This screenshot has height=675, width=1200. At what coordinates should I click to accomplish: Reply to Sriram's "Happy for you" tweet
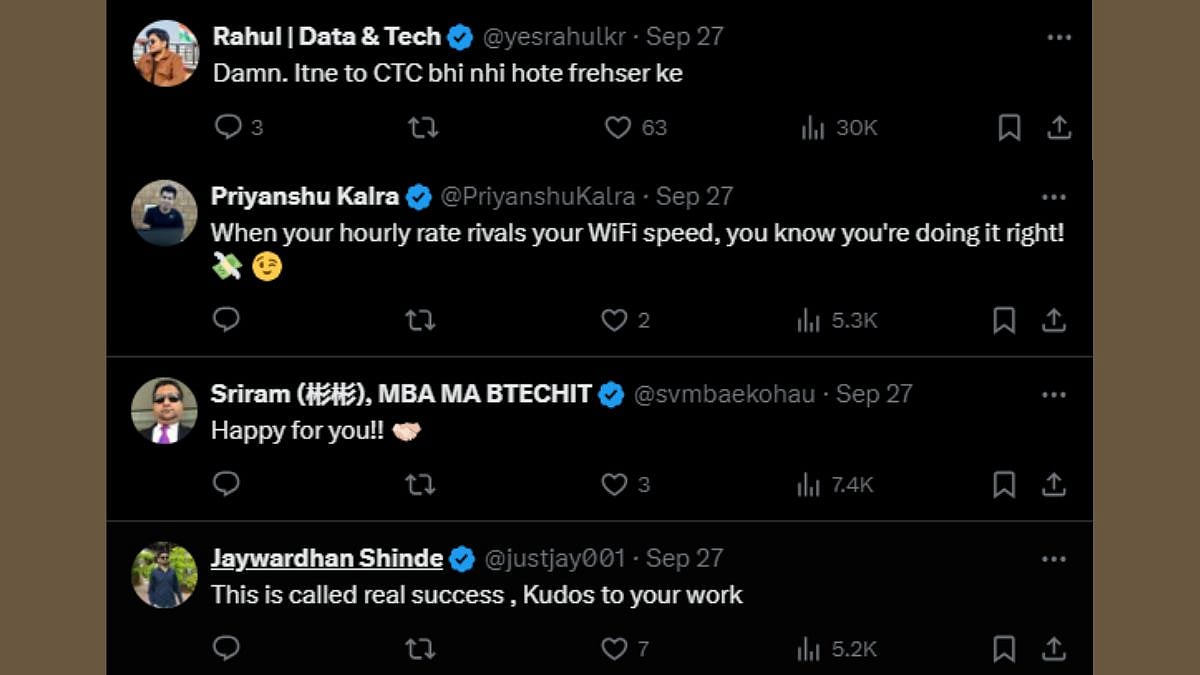[227, 484]
